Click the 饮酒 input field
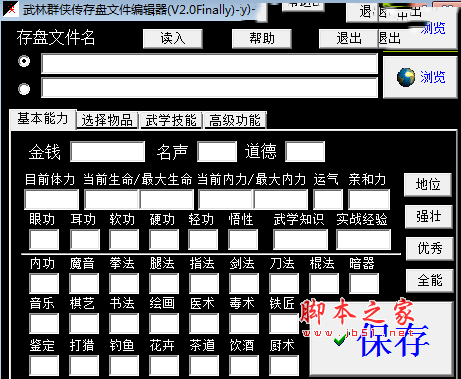 244,365
